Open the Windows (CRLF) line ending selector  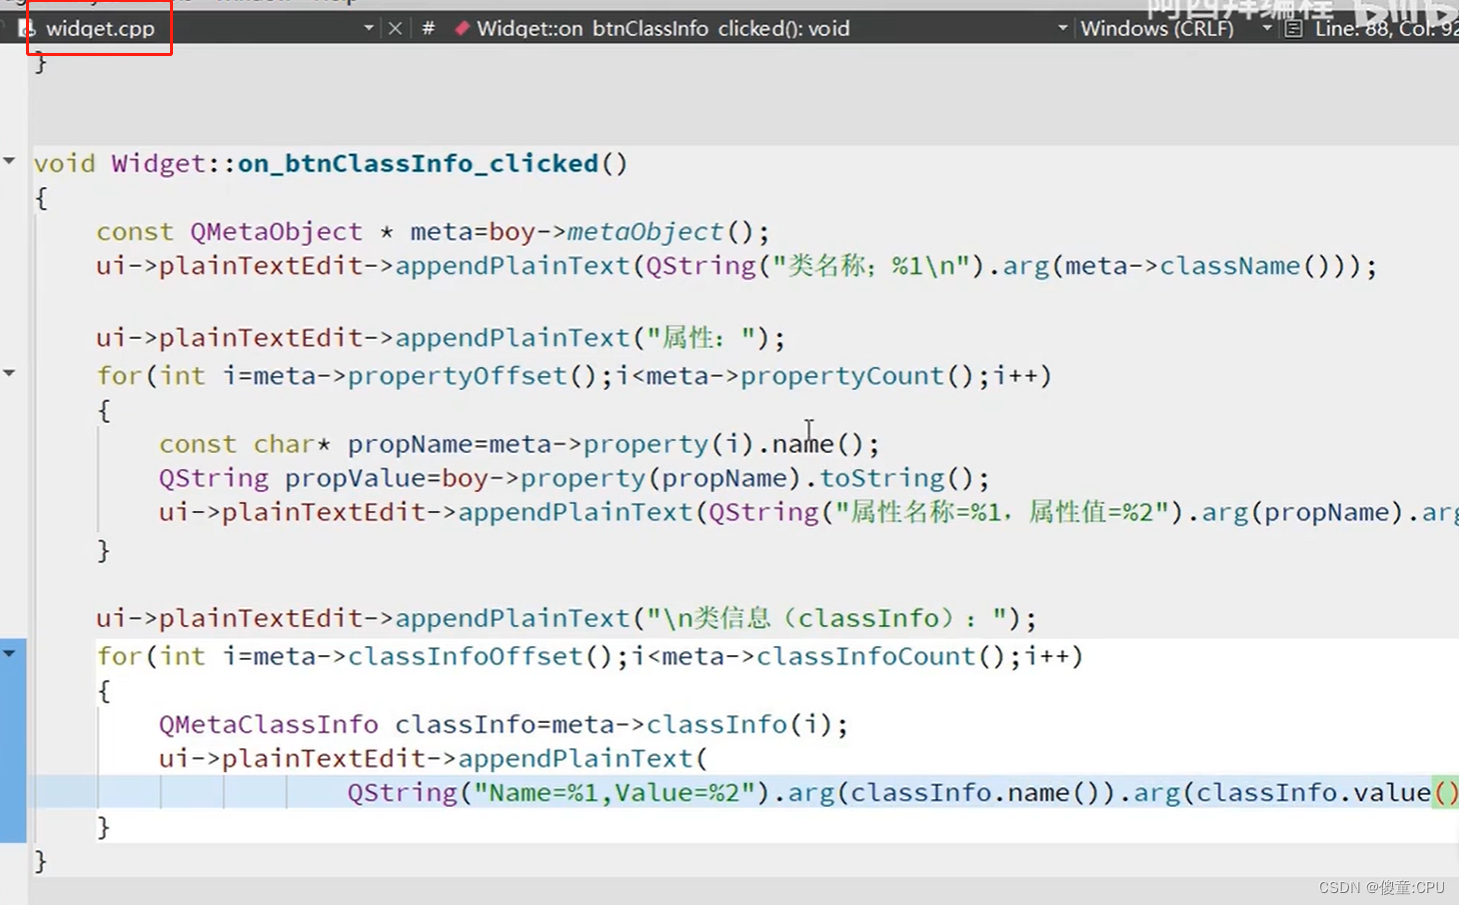tap(1157, 28)
